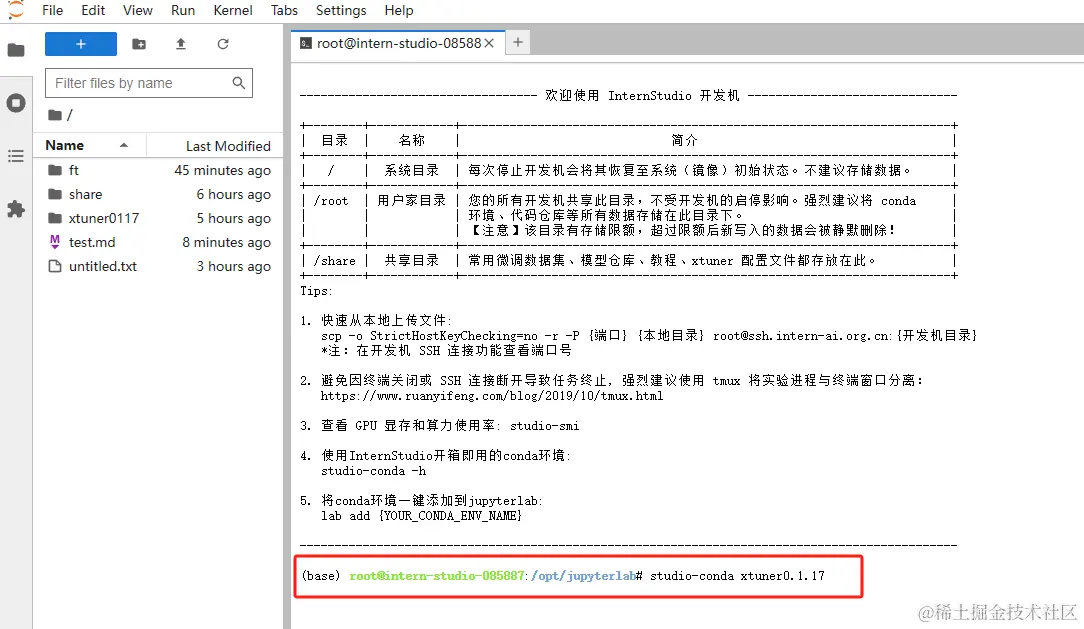The image size is (1084, 629).
Task: Refresh the file browser list
Action: 223,44
